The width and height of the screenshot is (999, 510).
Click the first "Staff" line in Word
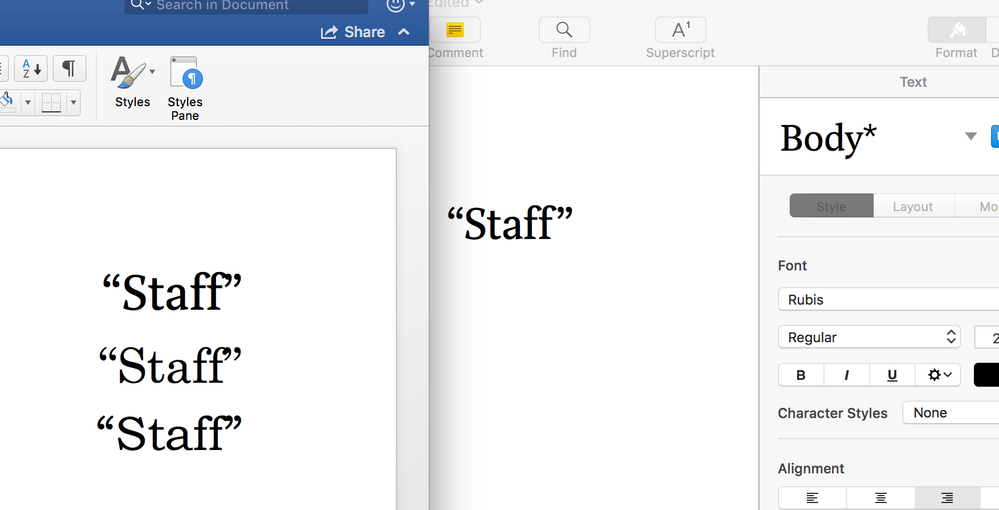[172, 291]
